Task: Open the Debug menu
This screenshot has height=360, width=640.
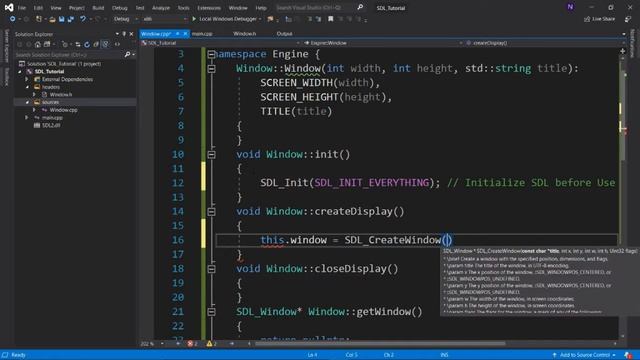Action: pyautogui.click(x=120, y=8)
